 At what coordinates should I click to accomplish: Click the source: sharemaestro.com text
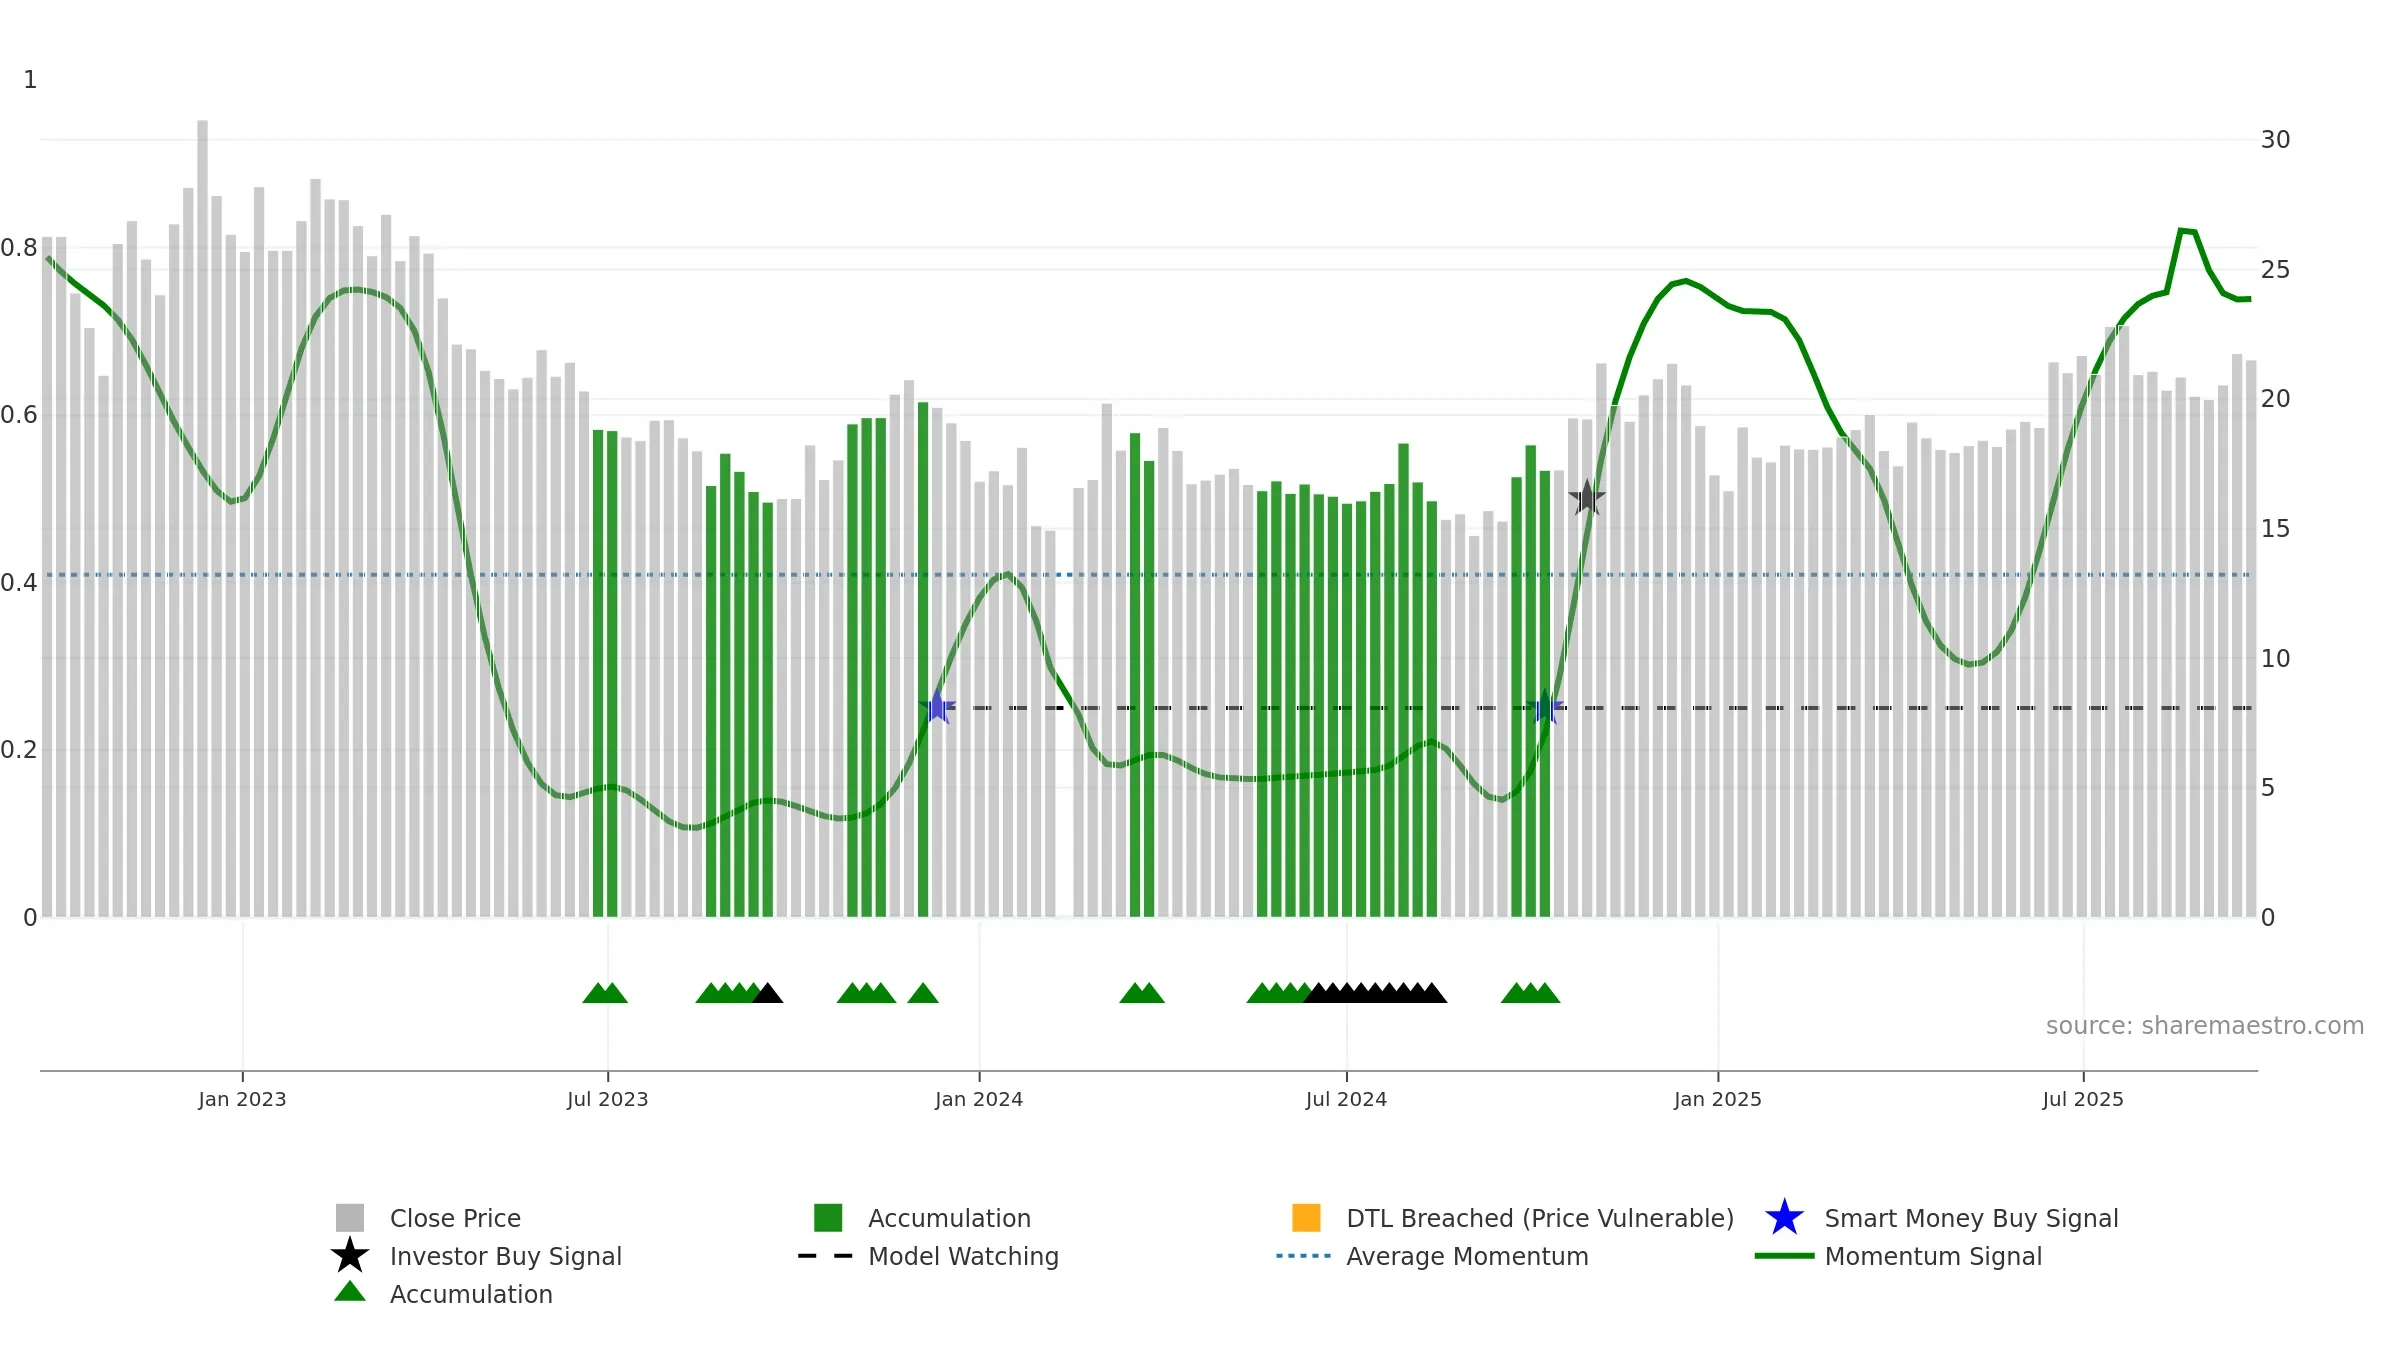point(2205,1026)
